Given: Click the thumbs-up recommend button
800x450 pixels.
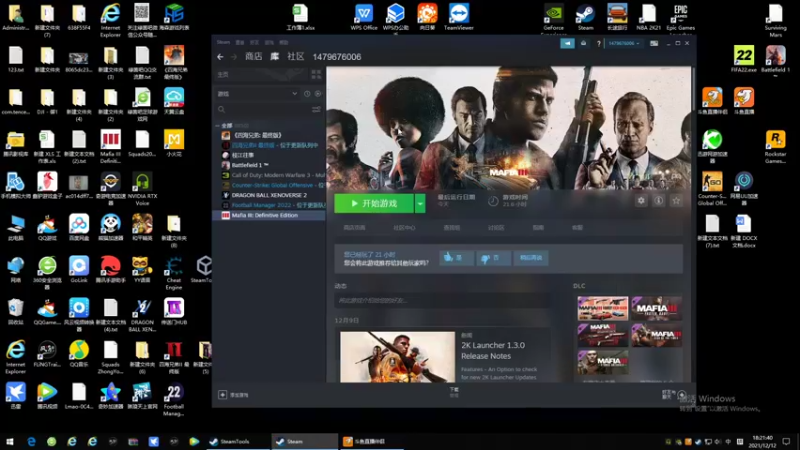Looking at the screenshot, I should pyautogui.click(x=456, y=258).
